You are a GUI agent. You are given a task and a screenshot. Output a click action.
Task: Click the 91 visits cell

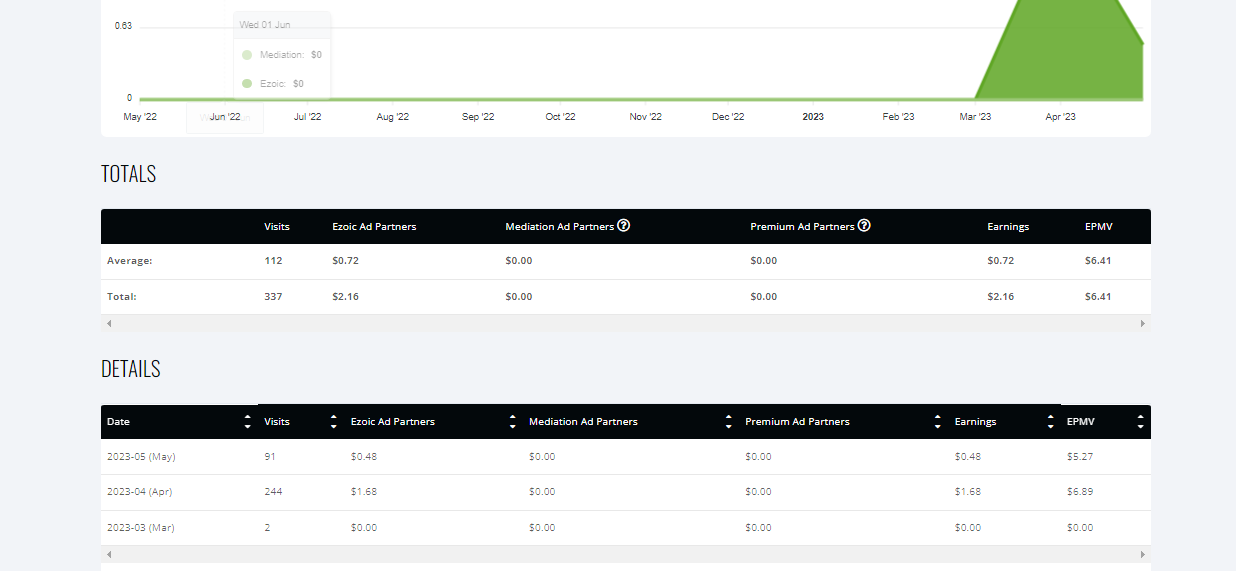[270, 457]
